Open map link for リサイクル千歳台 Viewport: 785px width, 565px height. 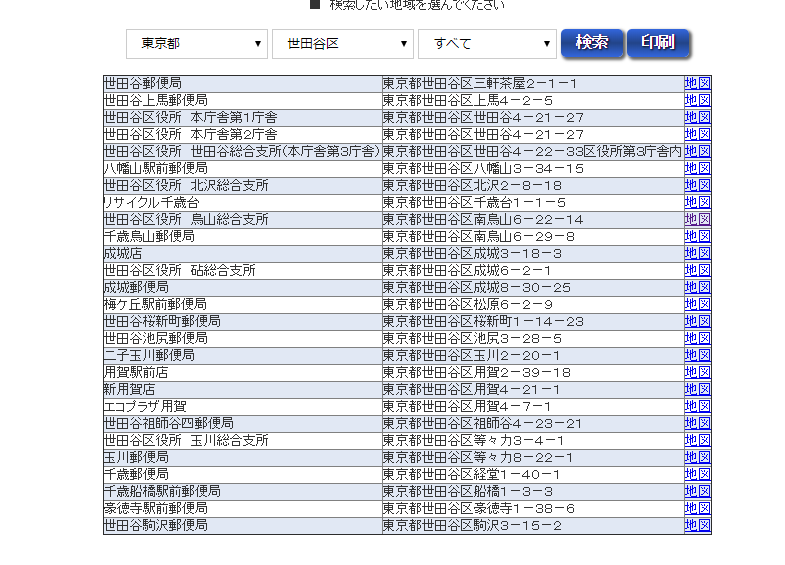(697, 202)
